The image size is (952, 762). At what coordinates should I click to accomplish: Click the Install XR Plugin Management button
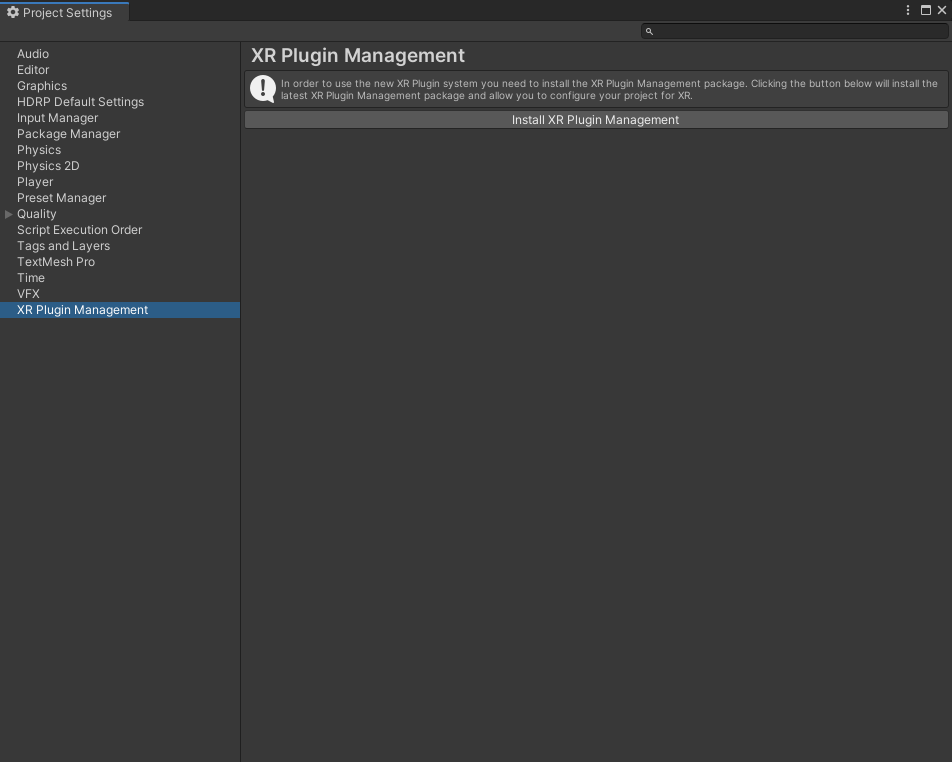pyautogui.click(x=596, y=120)
